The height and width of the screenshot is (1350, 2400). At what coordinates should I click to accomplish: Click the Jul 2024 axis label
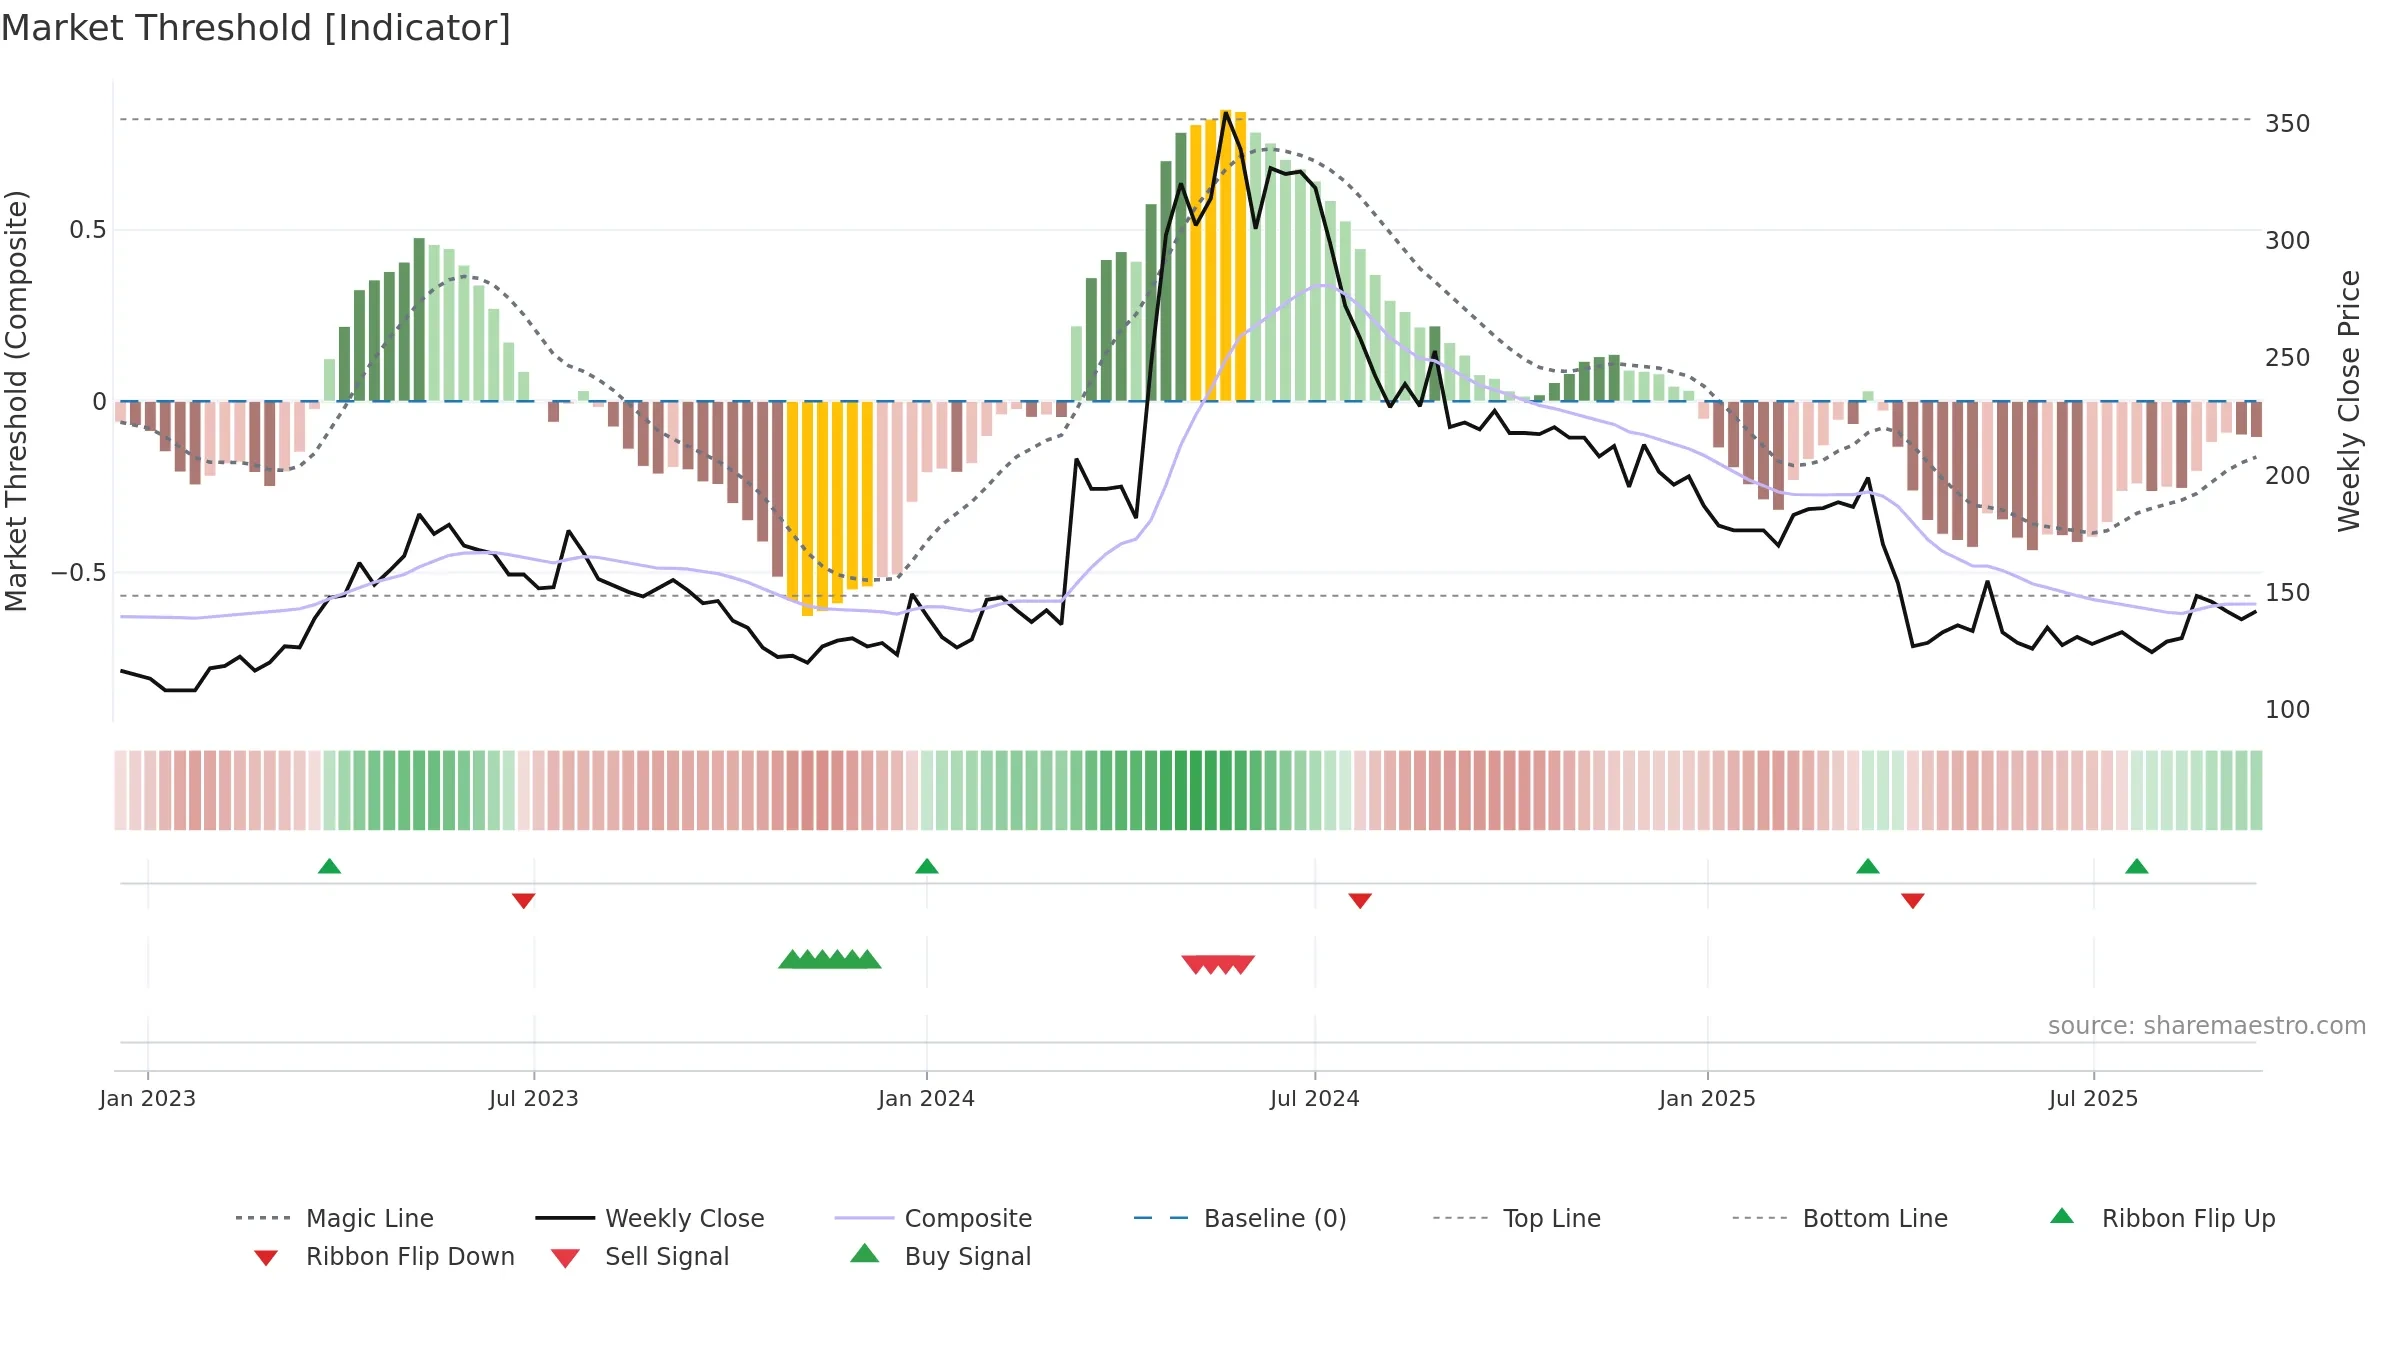1315,1098
